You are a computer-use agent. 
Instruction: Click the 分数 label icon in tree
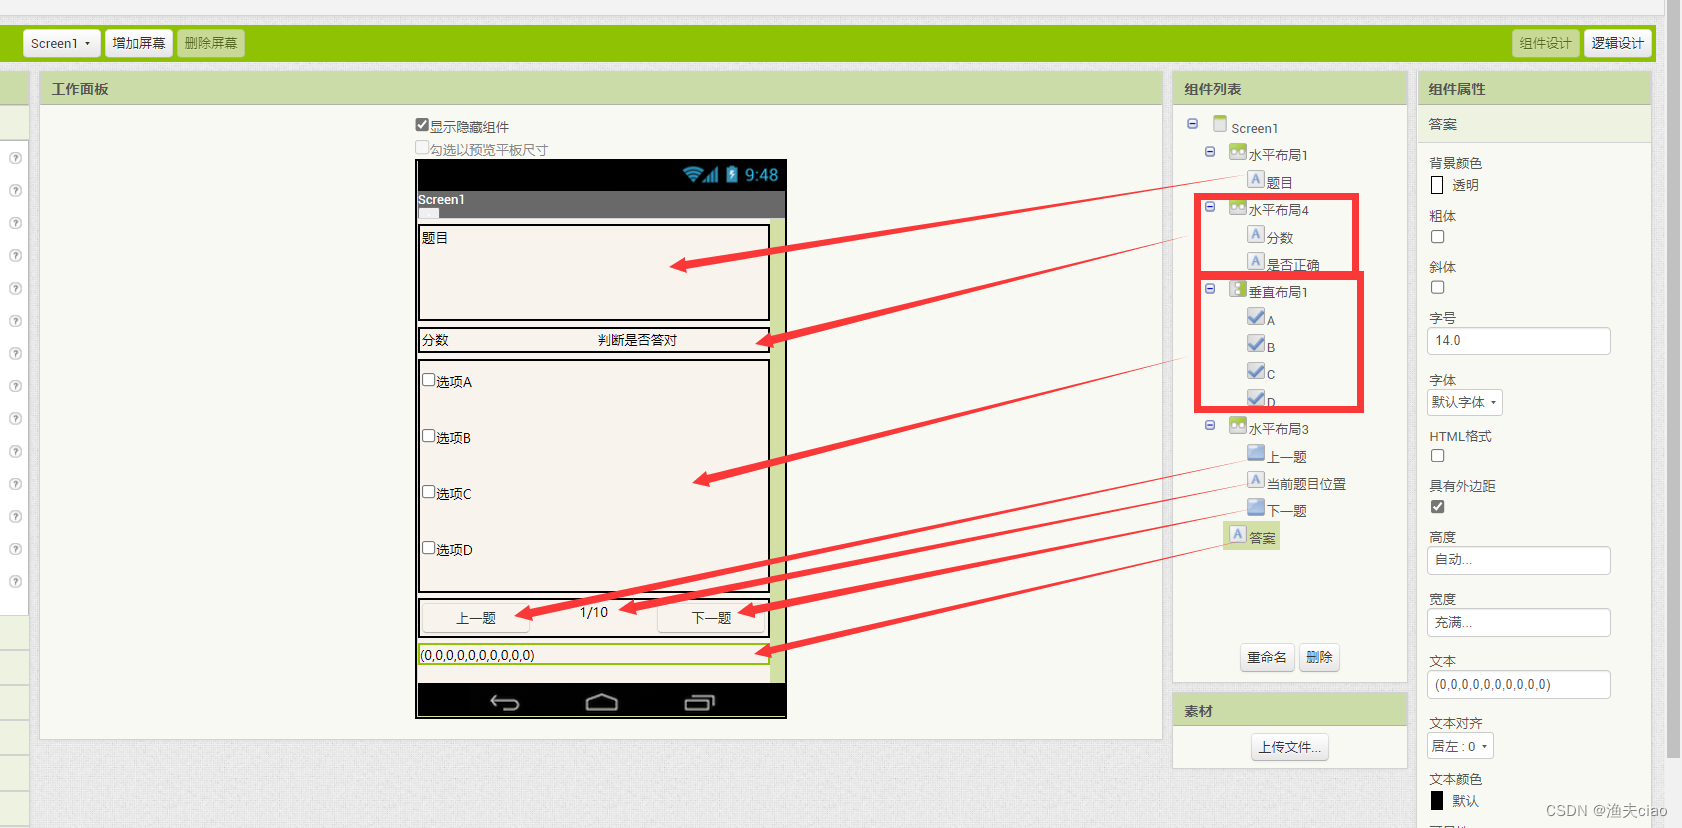click(1256, 234)
